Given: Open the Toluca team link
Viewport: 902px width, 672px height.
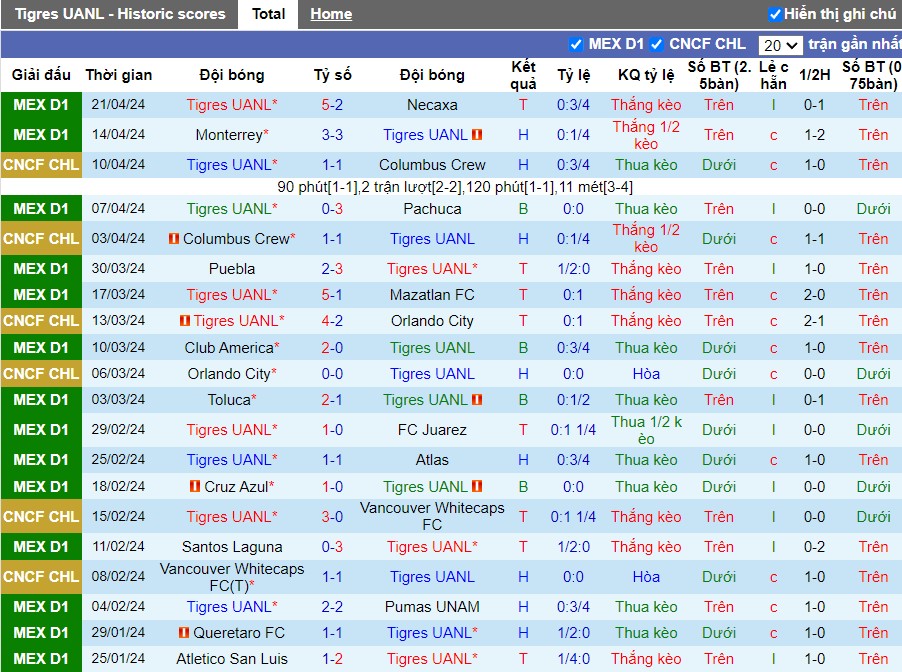Looking at the screenshot, I should click(x=229, y=399).
